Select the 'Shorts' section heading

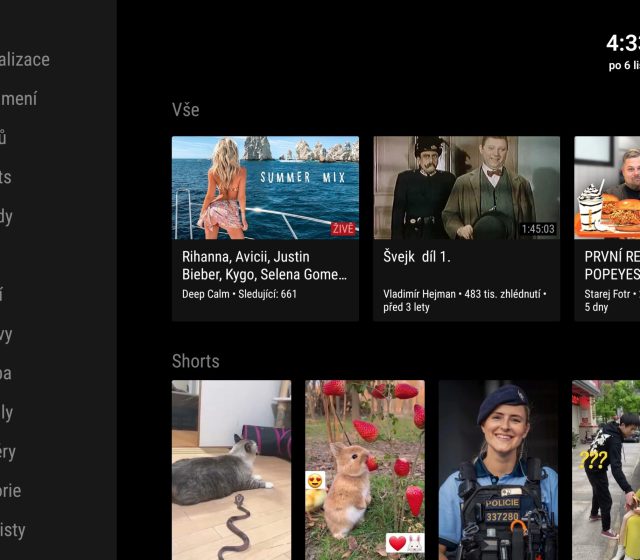pyautogui.click(x=195, y=361)
